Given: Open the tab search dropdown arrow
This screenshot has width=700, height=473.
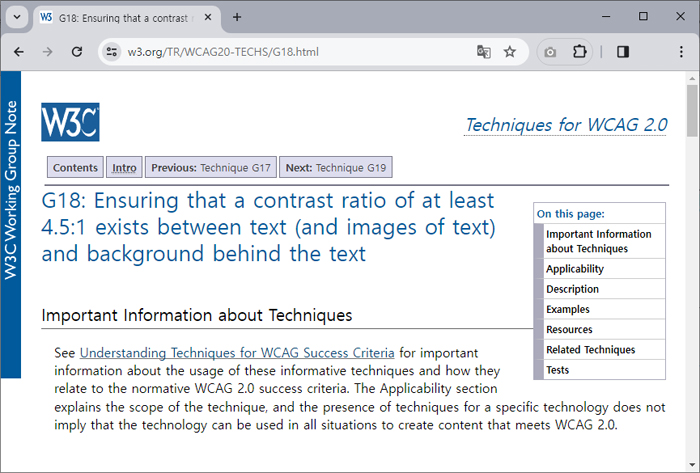Looking at the screenshot, I should click(x=17, y=17).
